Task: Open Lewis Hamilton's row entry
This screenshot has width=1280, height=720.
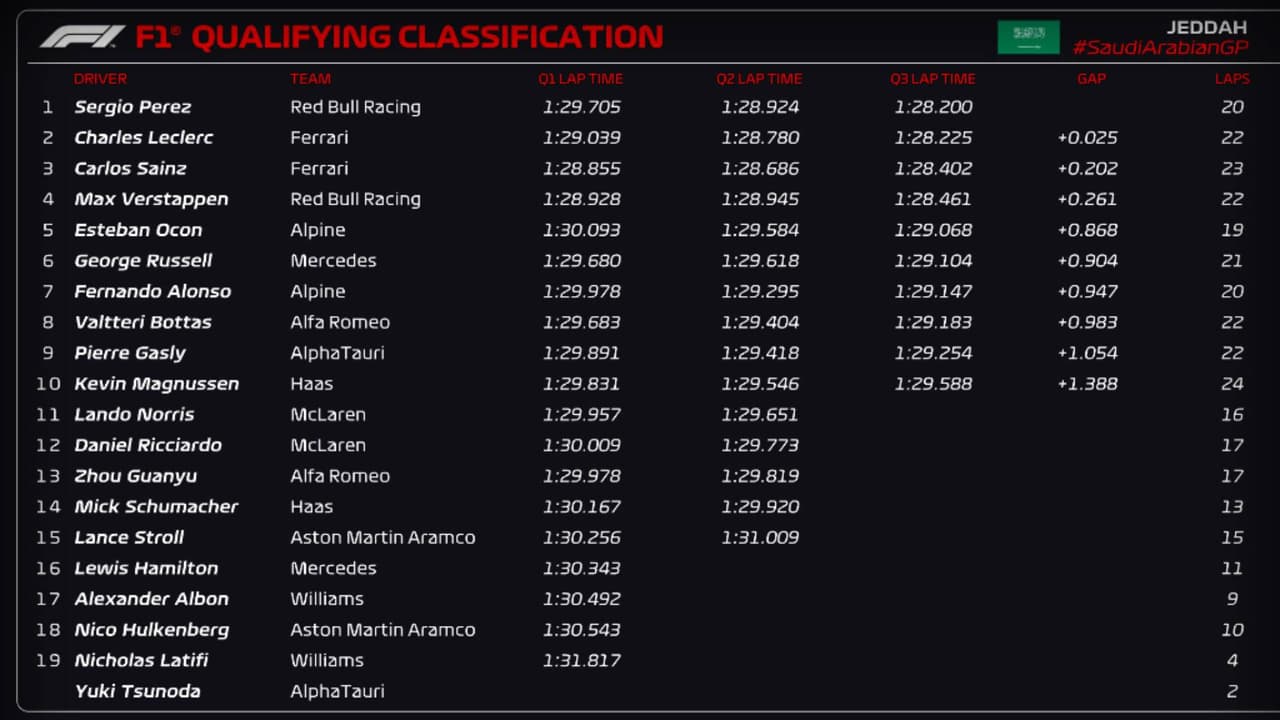Action: point(146,568)
